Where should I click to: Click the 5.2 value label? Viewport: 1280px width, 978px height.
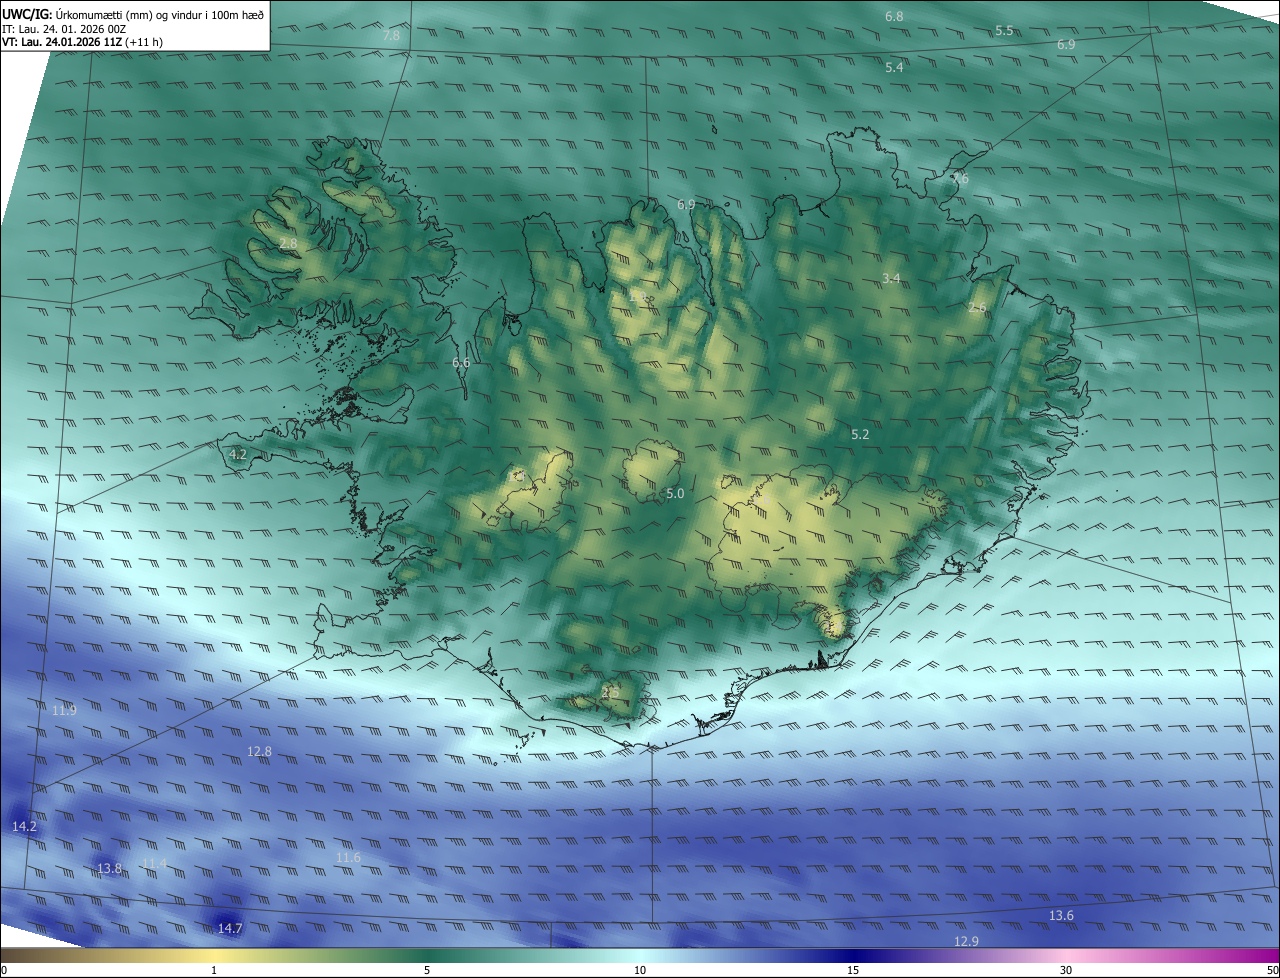coord(860,435)
